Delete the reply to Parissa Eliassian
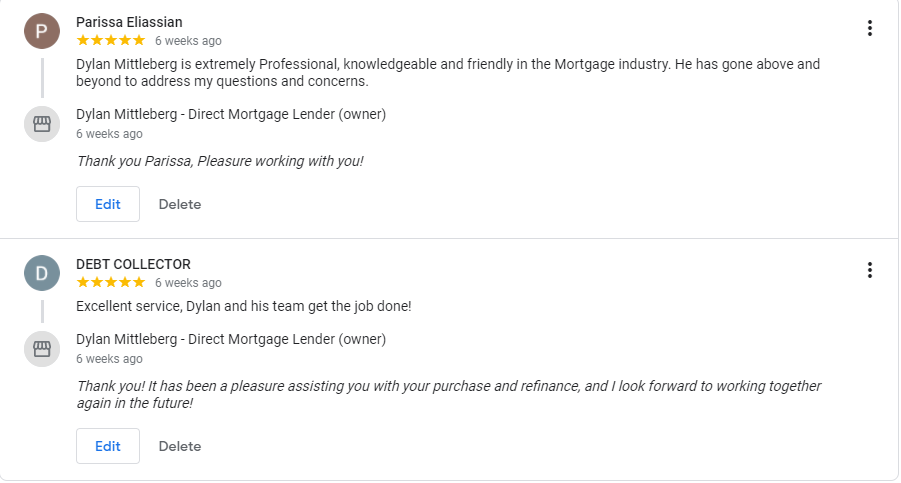Screen dimensions: 901x483 tap(180, 204)
